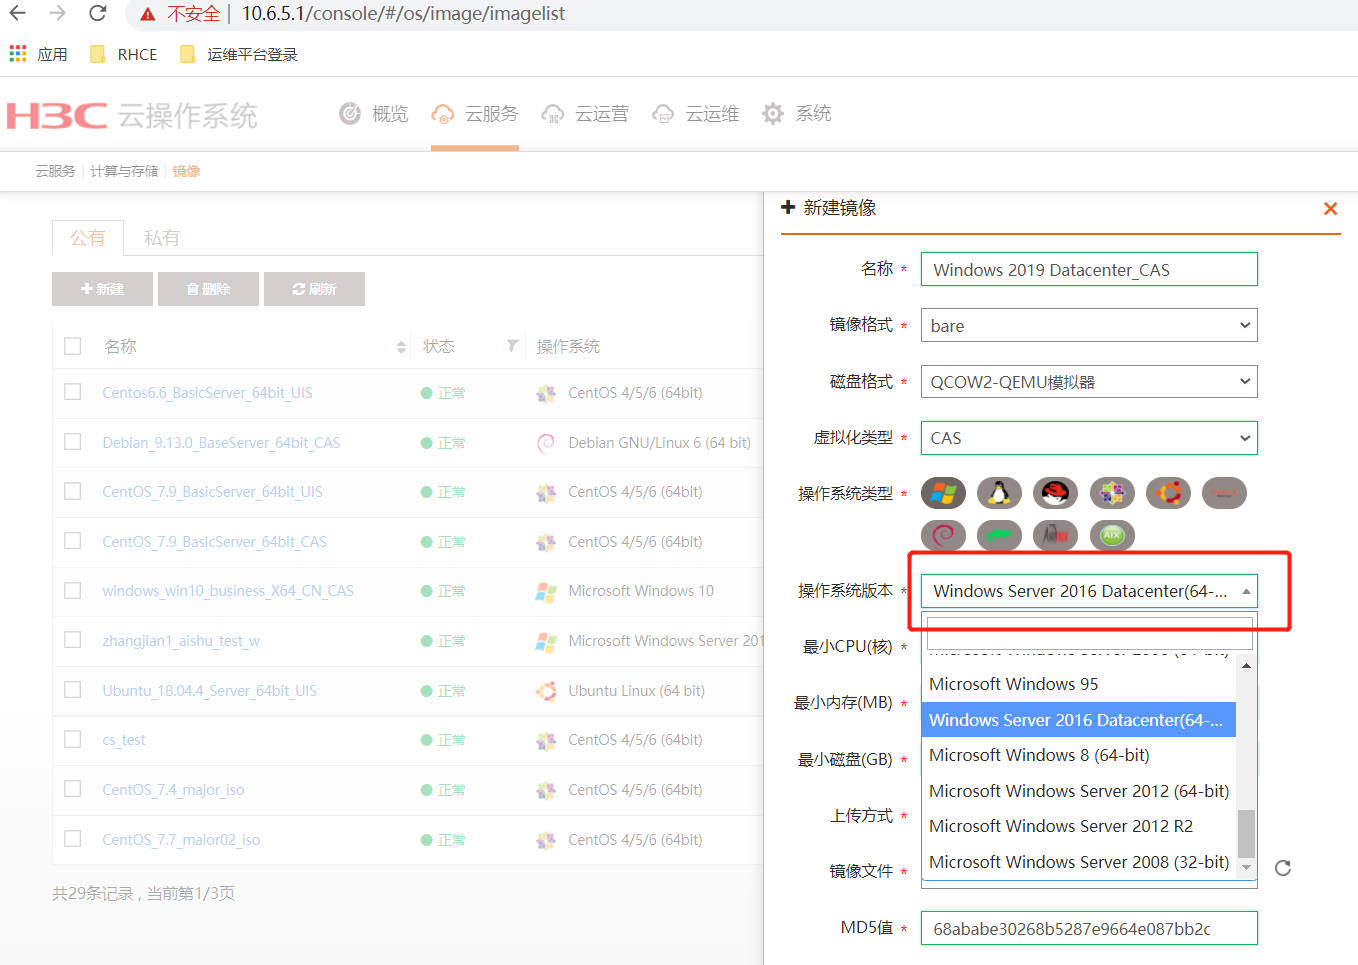Image resolution: width=1358 pixels, height=965 pixels.
Task: Tick the select-all checkbox in table header
Action: point(73,346)
